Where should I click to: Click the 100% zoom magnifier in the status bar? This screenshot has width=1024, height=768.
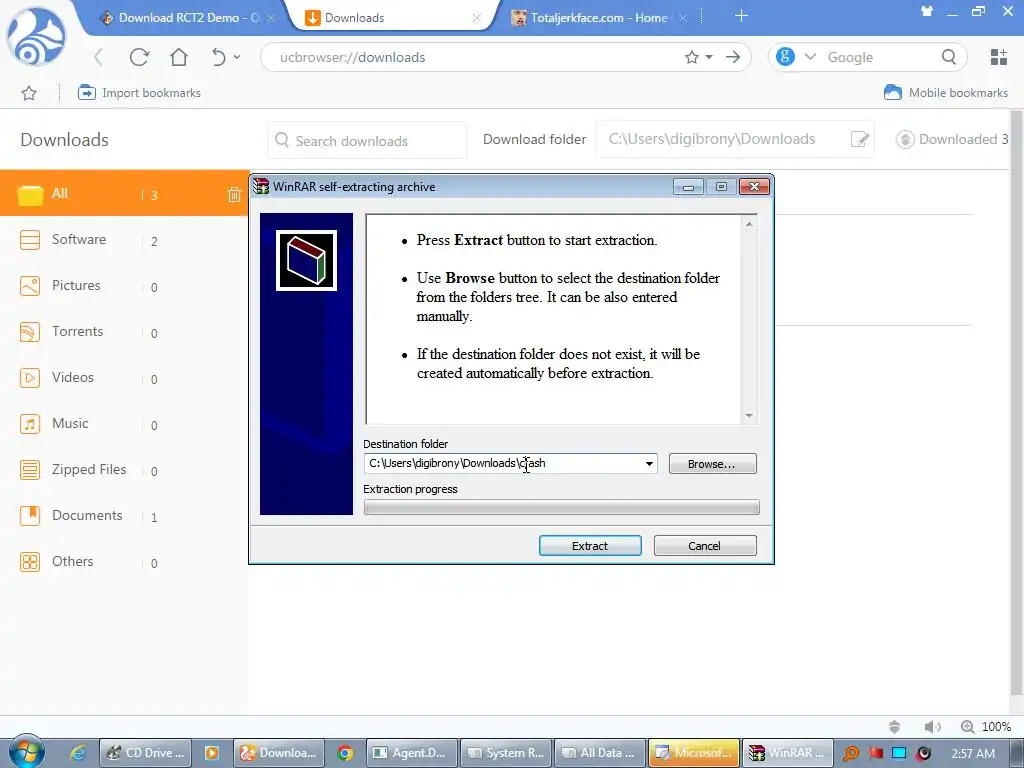pos(967,727)
